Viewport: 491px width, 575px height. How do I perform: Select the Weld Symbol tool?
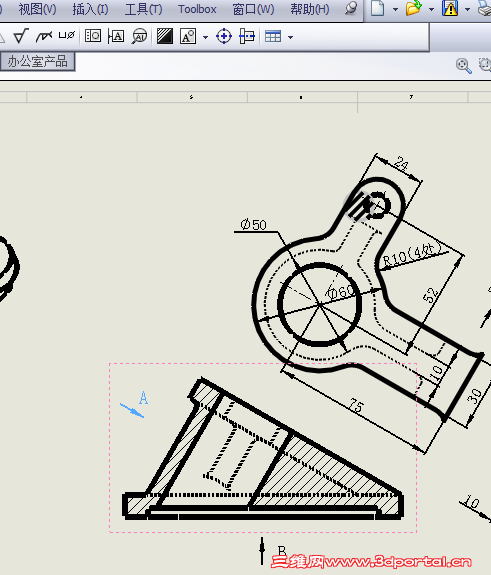coord(44,36)
